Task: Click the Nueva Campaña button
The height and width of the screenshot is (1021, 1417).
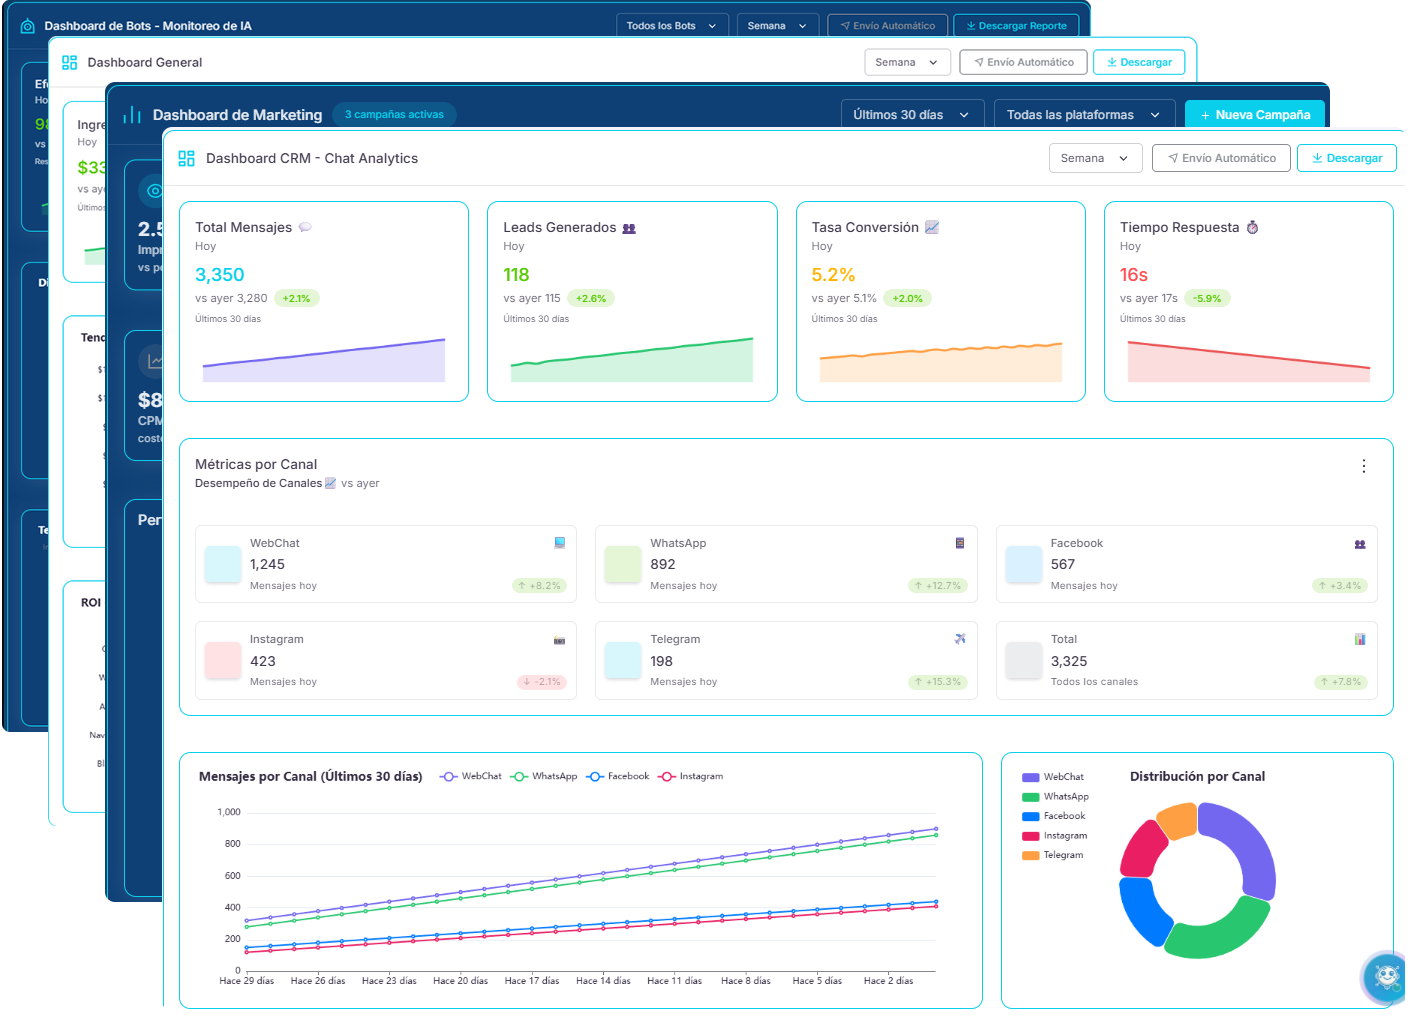Action: (1255, 115)
